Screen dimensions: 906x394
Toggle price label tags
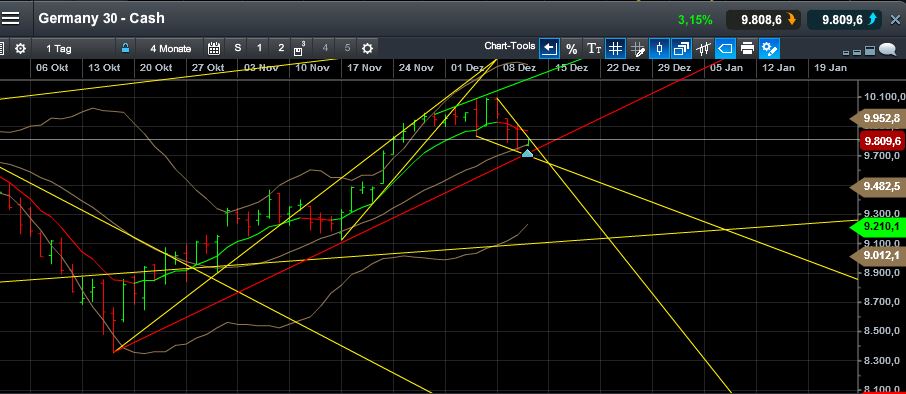point(725,49)
